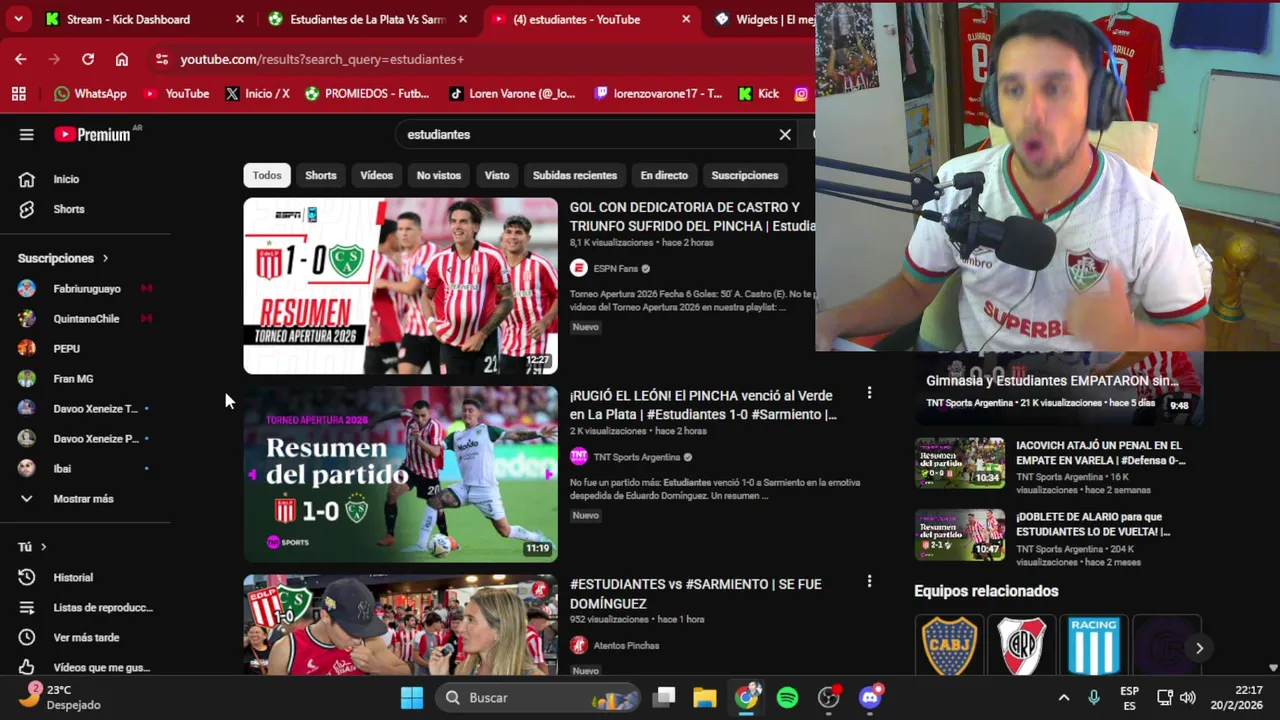This screenshot has width=1280, height=720.
Task: Expand the Suscripciones section arrow
Action: [x=105, y=258]
